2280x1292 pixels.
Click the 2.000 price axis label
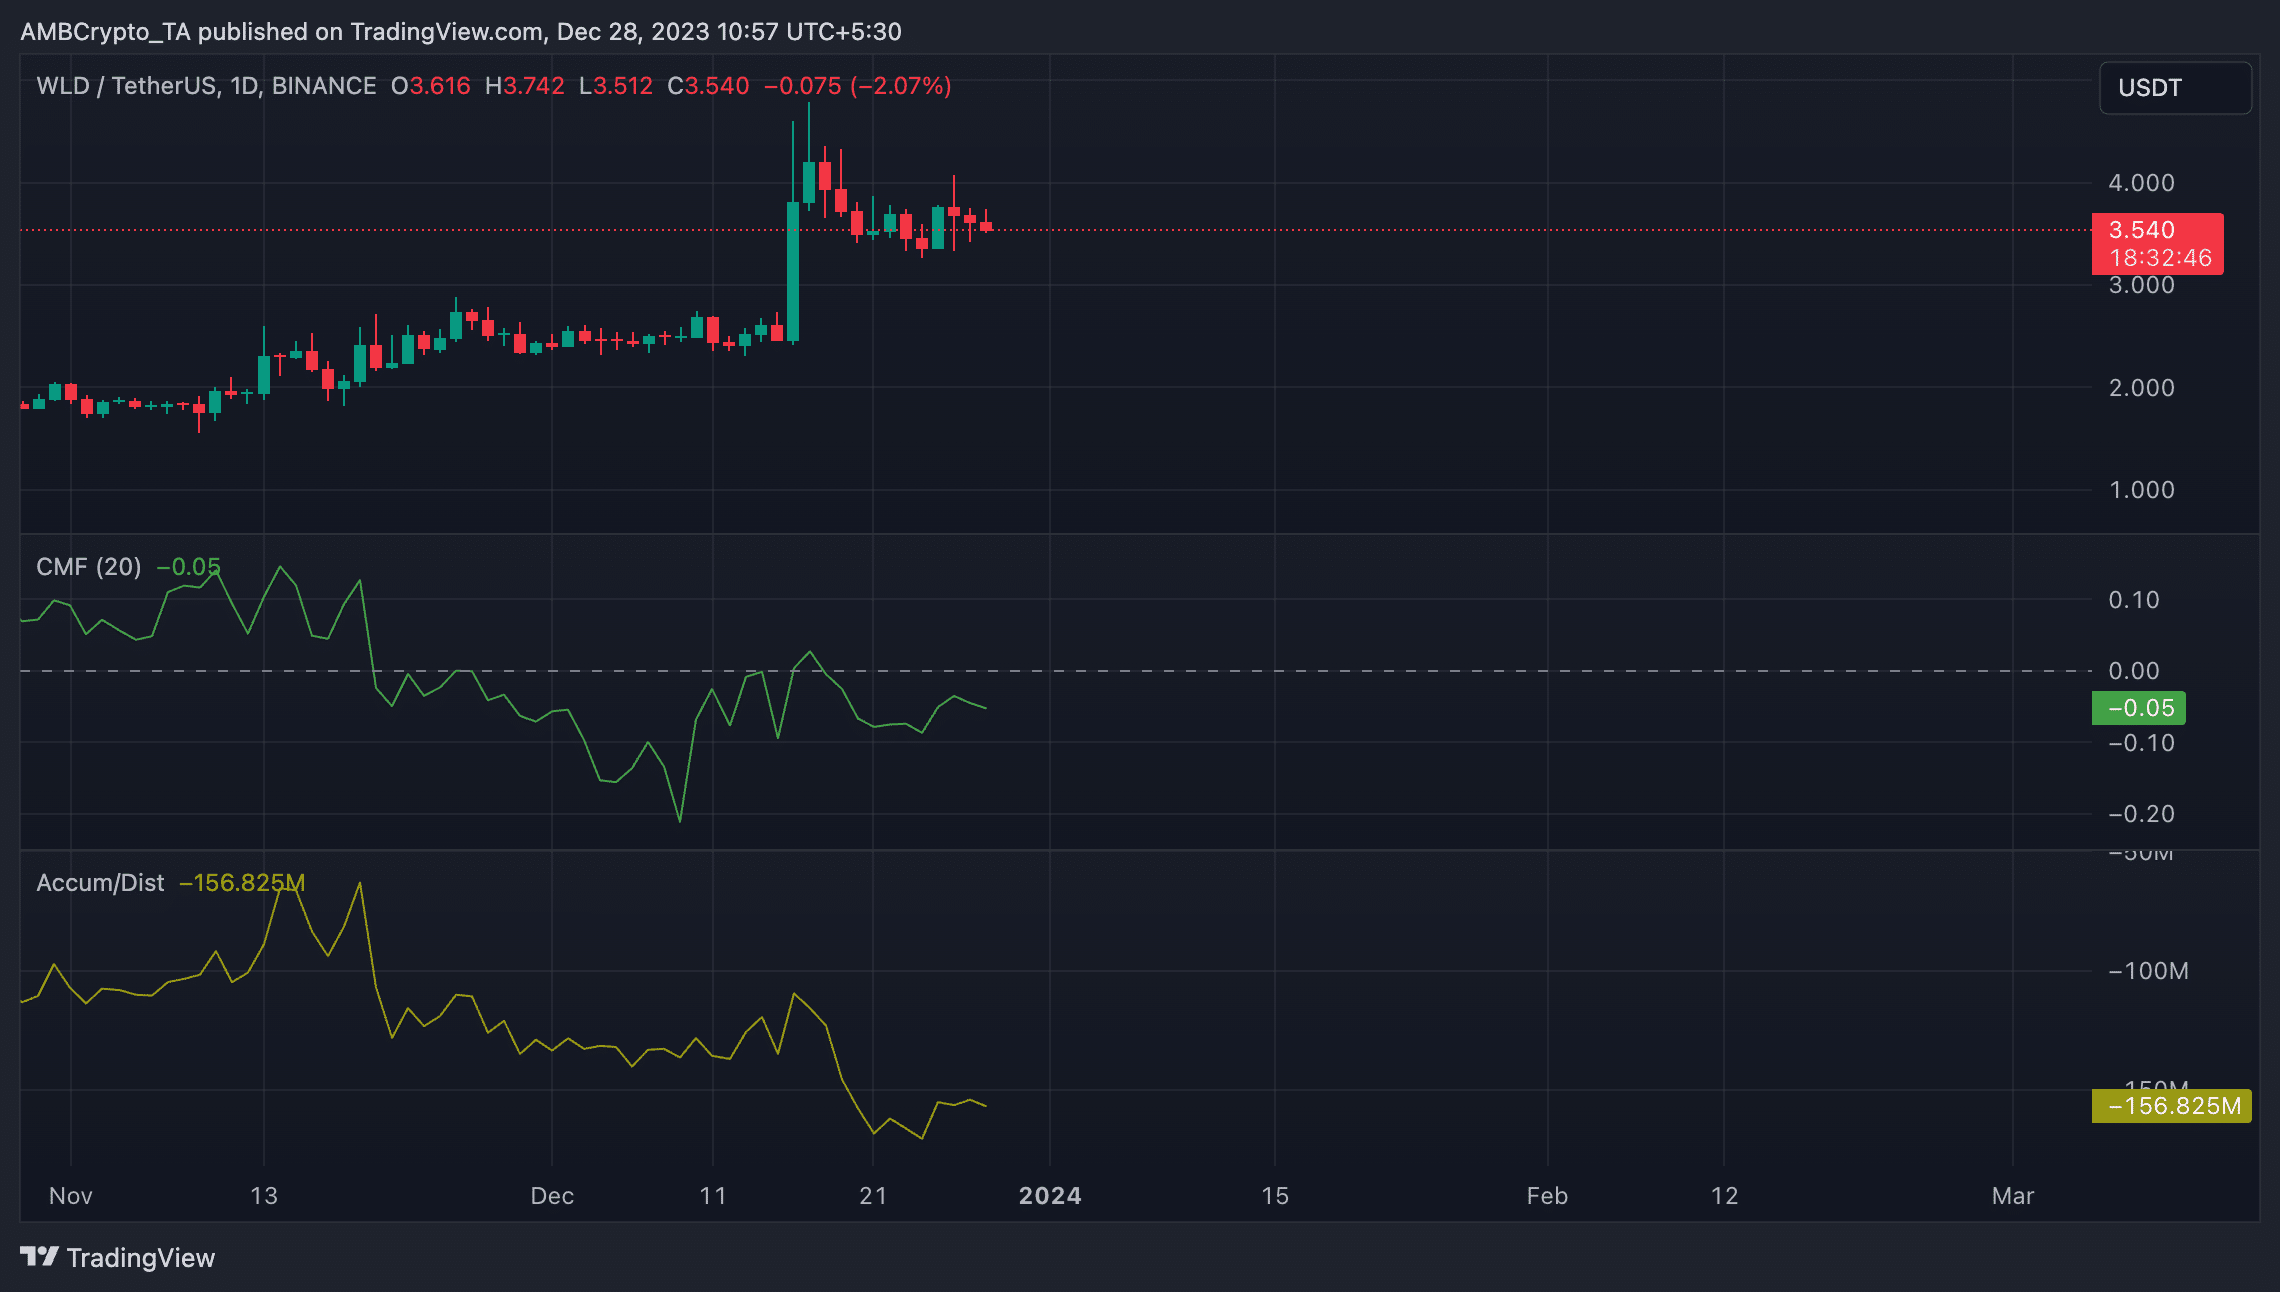2141,388
